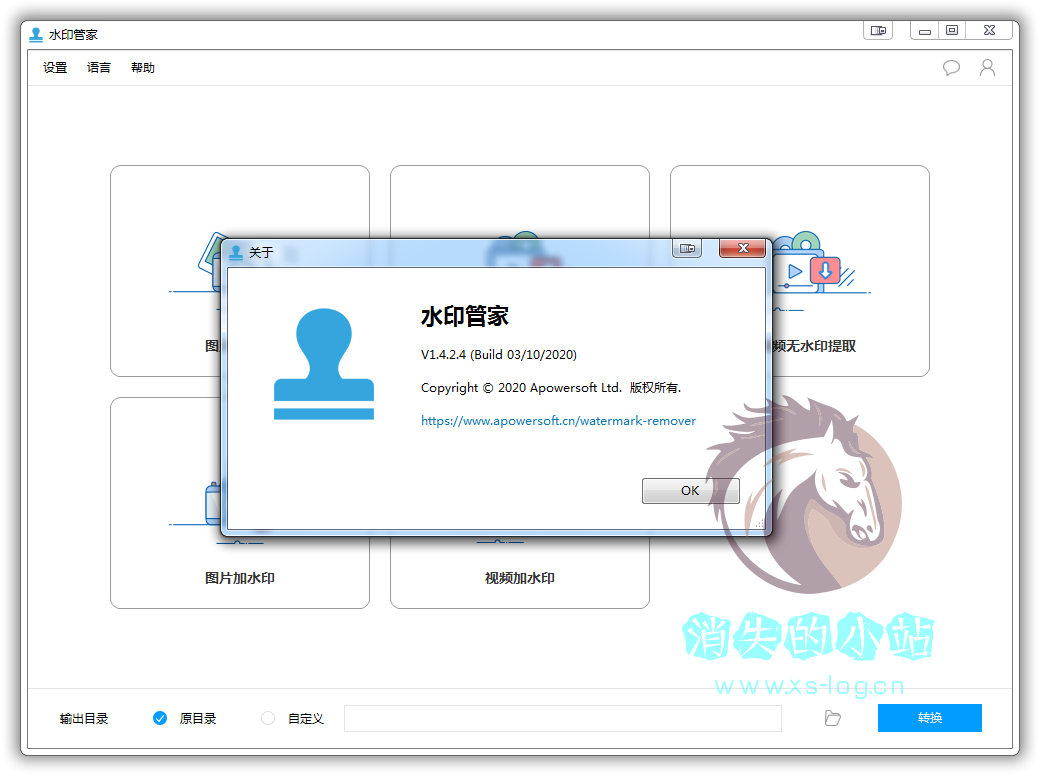Click the 关于 dialog title icon
1040x776 pixels.
point(235,252)
